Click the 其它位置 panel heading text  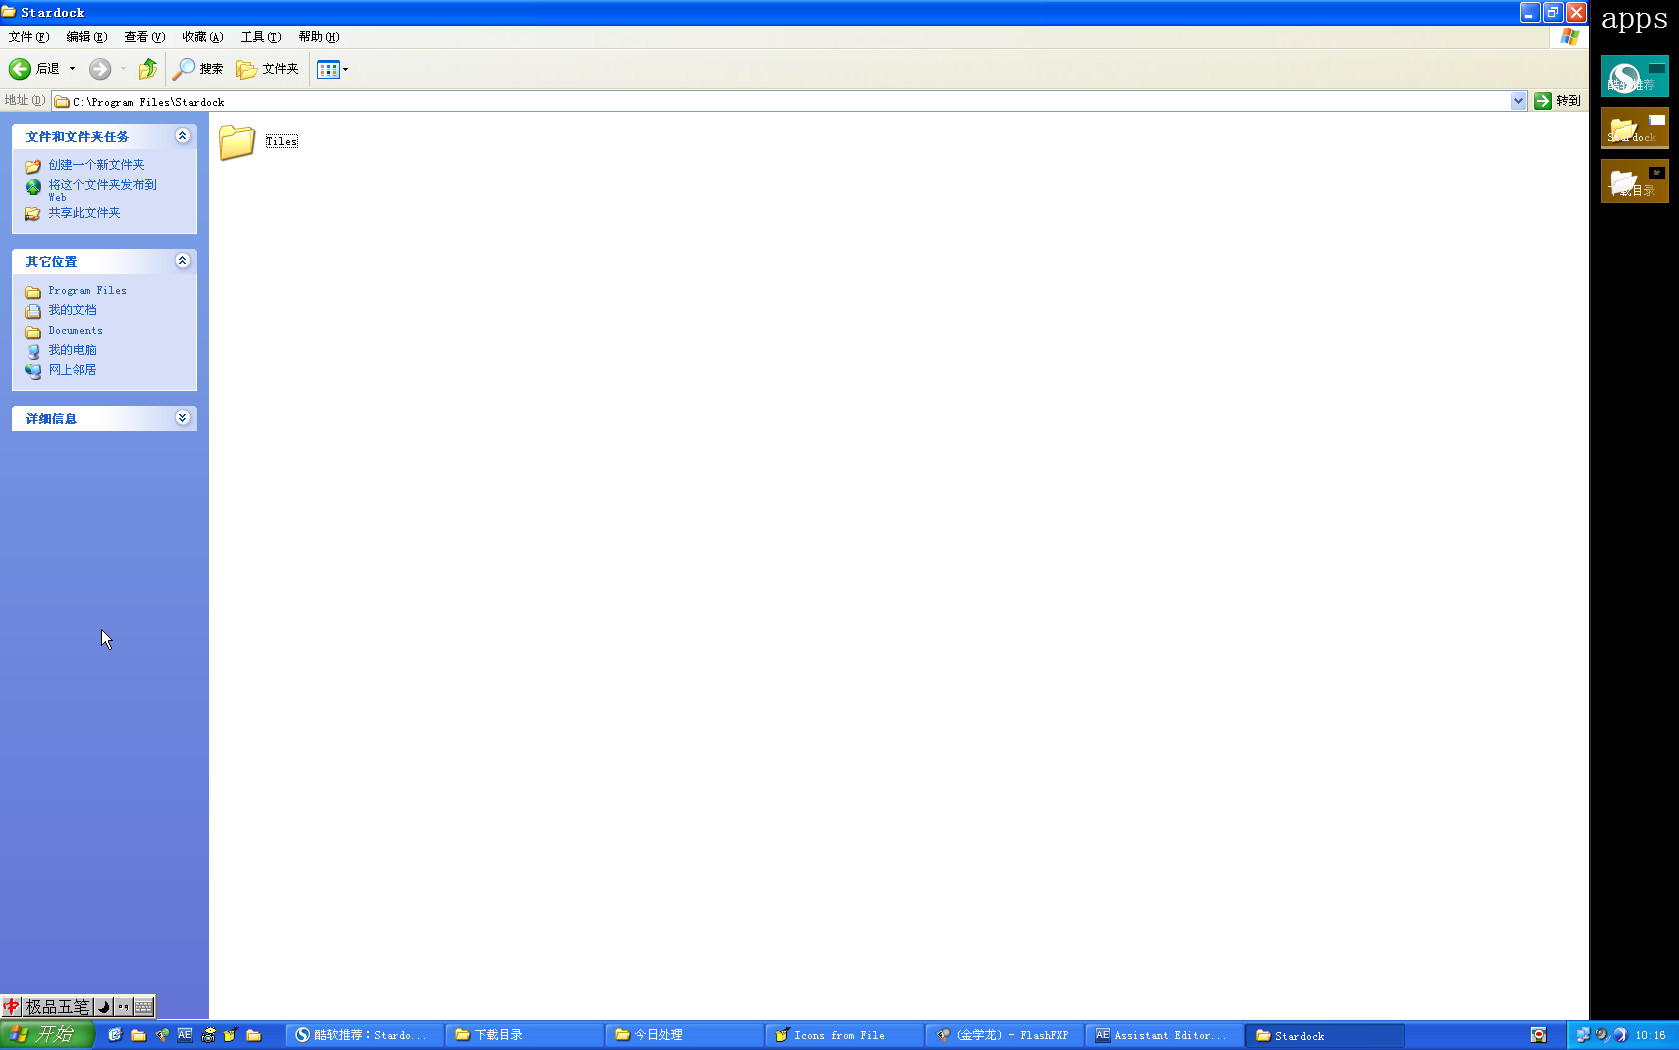pos(52,262)
